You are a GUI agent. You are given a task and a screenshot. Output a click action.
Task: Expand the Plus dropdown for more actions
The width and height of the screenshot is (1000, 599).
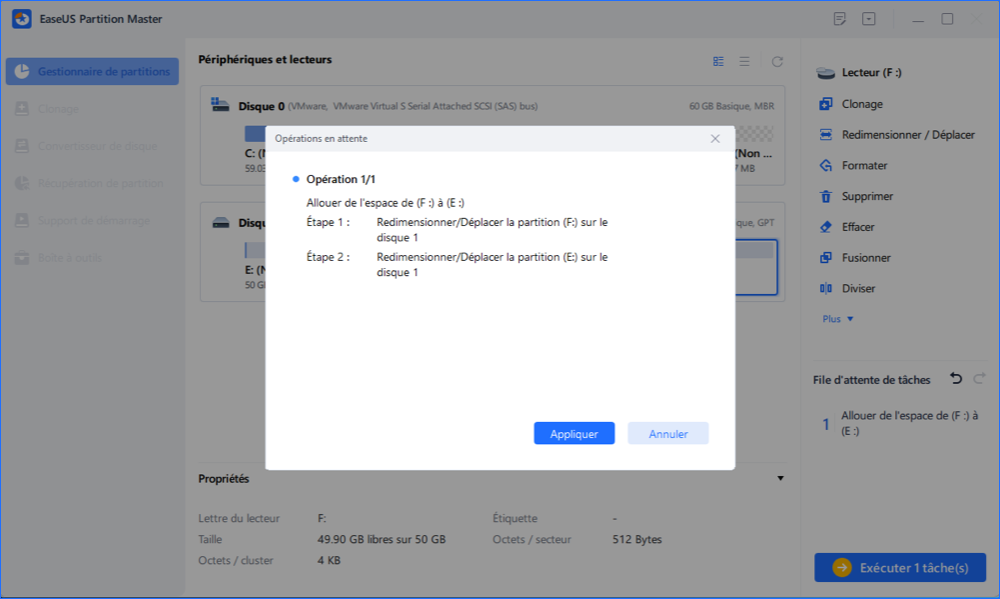(x=838, y=319)
